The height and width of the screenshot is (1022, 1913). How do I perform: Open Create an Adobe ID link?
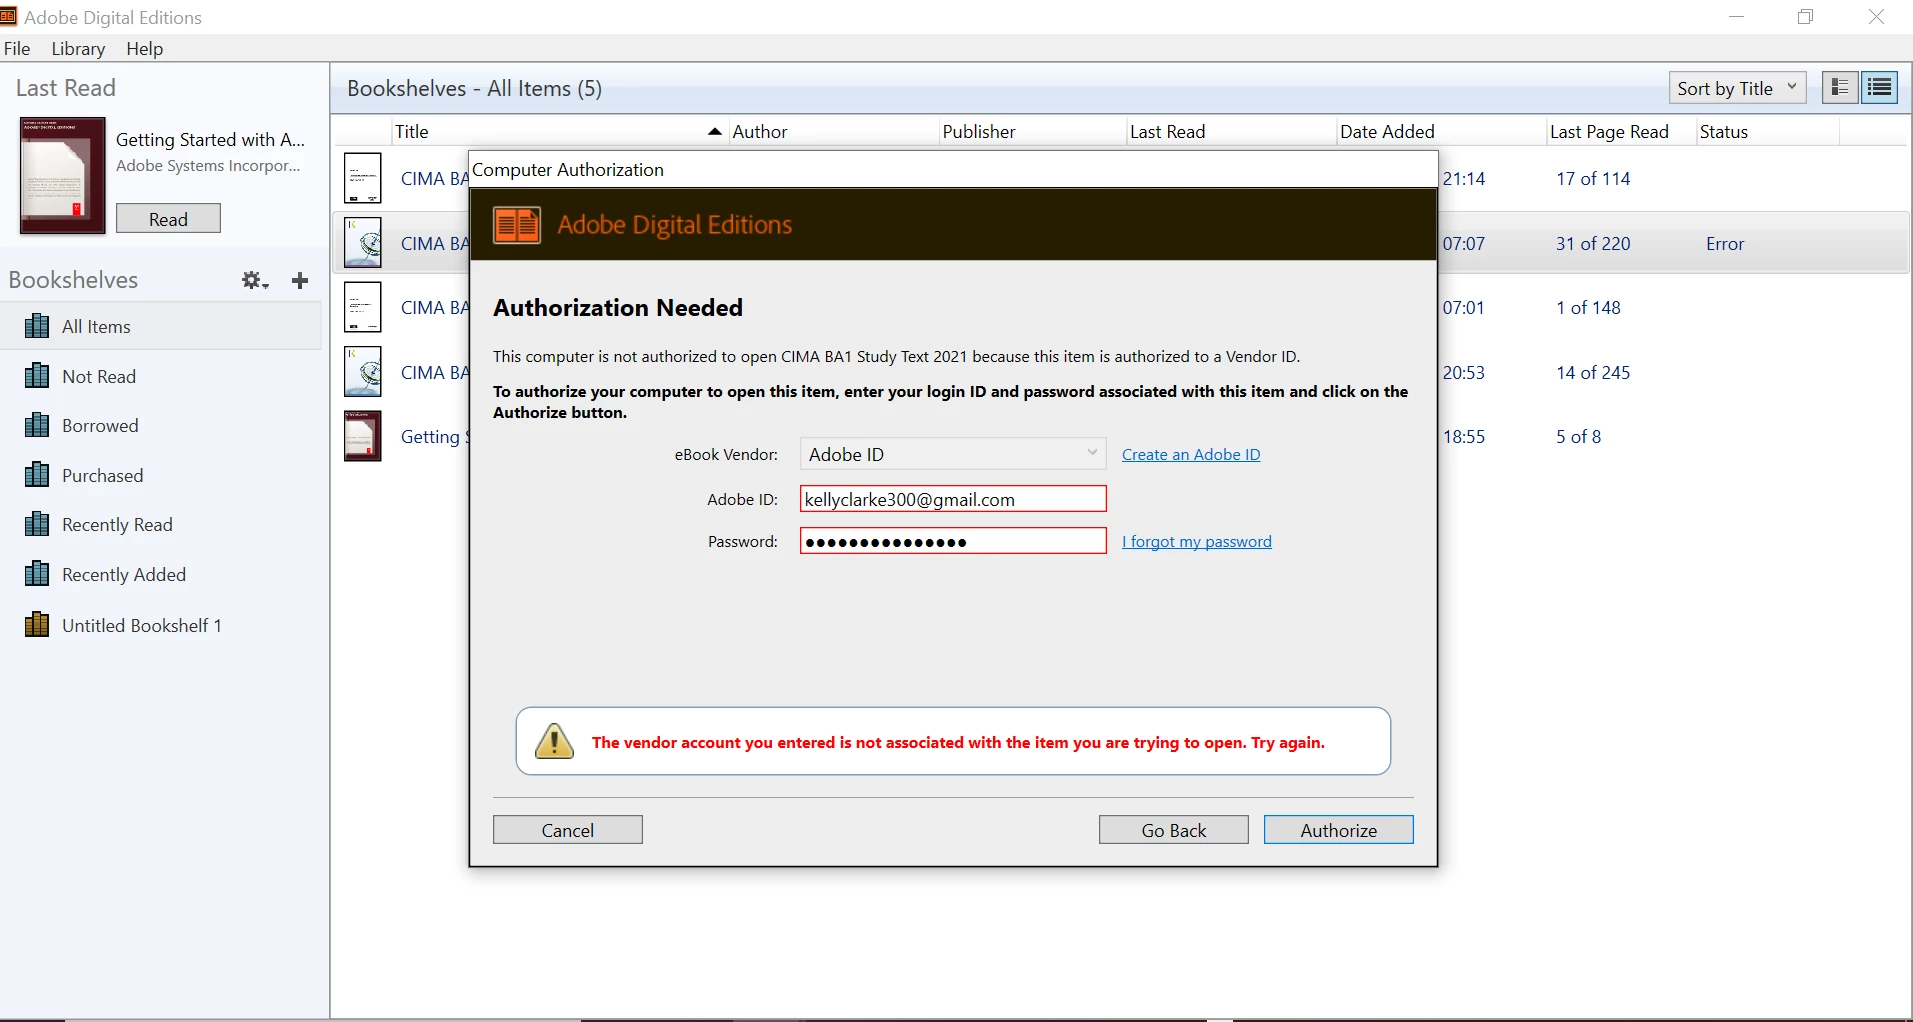click(x=1191, y=454)
